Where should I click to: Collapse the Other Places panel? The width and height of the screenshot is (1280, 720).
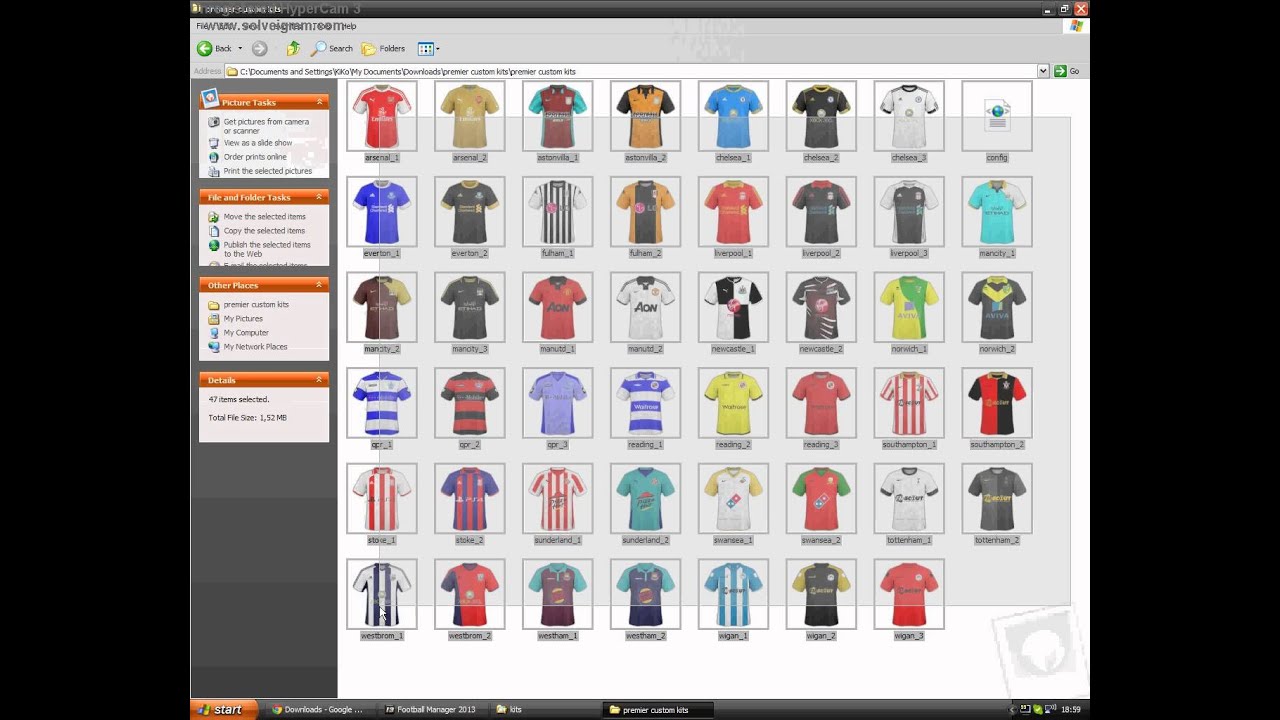pyautogui.click(x=320, y=285)
